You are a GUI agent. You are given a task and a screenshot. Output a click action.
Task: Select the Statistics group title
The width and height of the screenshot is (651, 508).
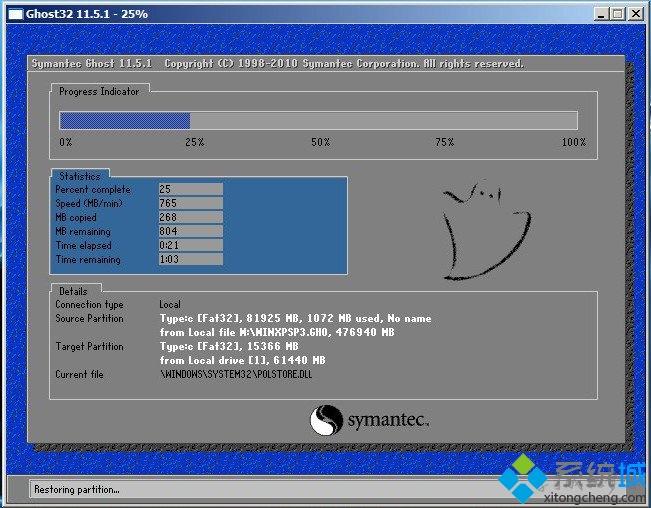(80, 176)
